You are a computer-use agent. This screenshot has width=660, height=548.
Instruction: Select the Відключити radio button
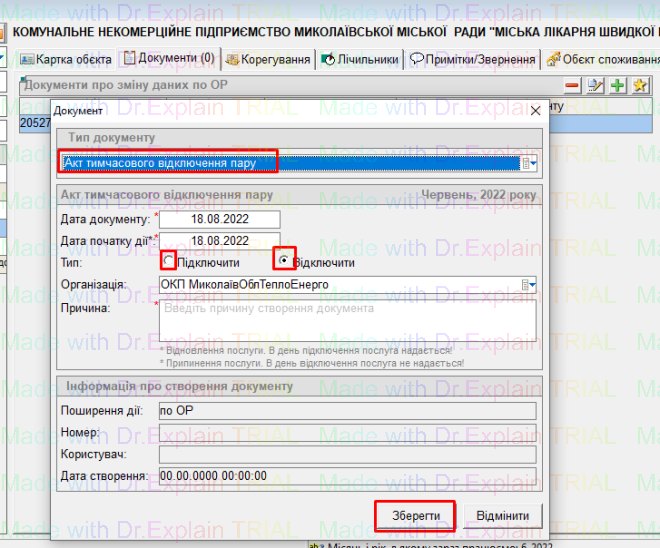coord(286,261)
